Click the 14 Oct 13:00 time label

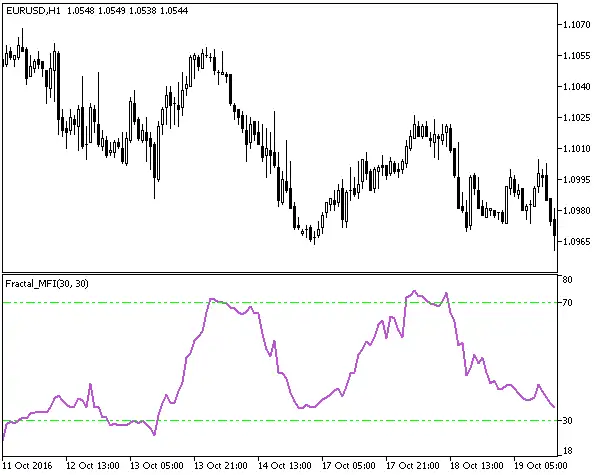(285, 466)
